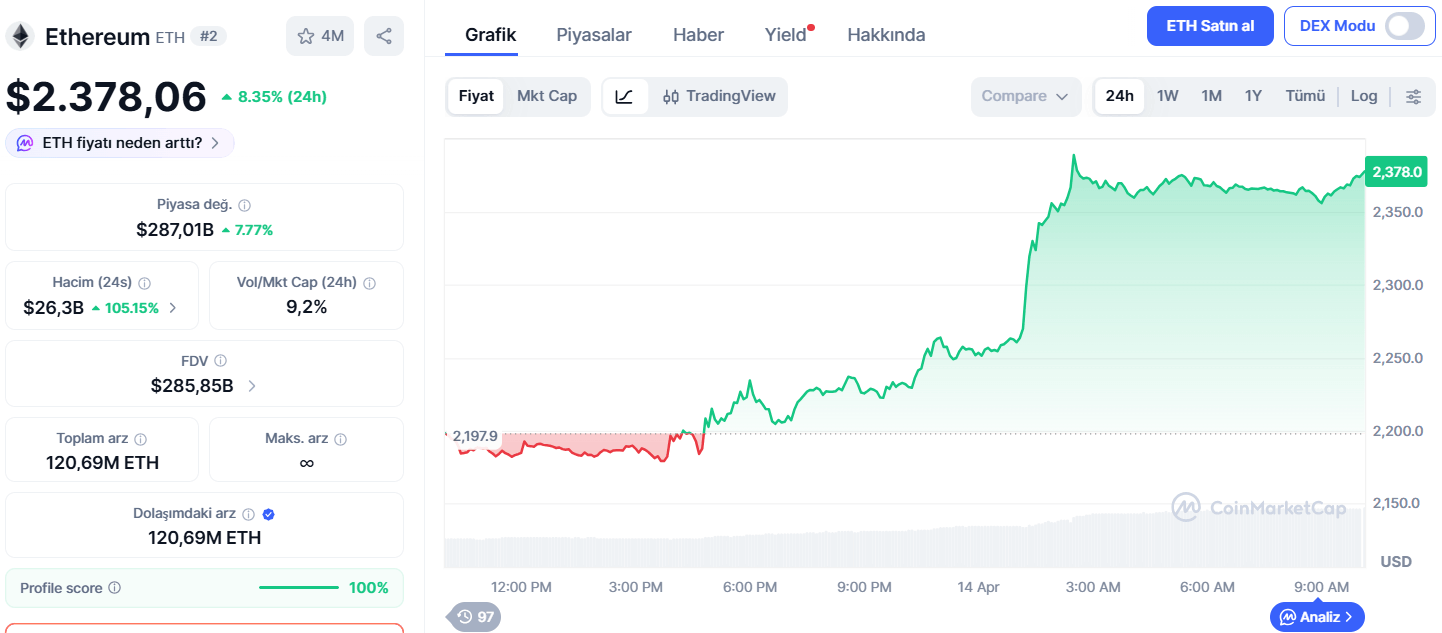This screenshot has height=633, width=1442.
Task: Open the Yield tab
Action: click(786, 35)
